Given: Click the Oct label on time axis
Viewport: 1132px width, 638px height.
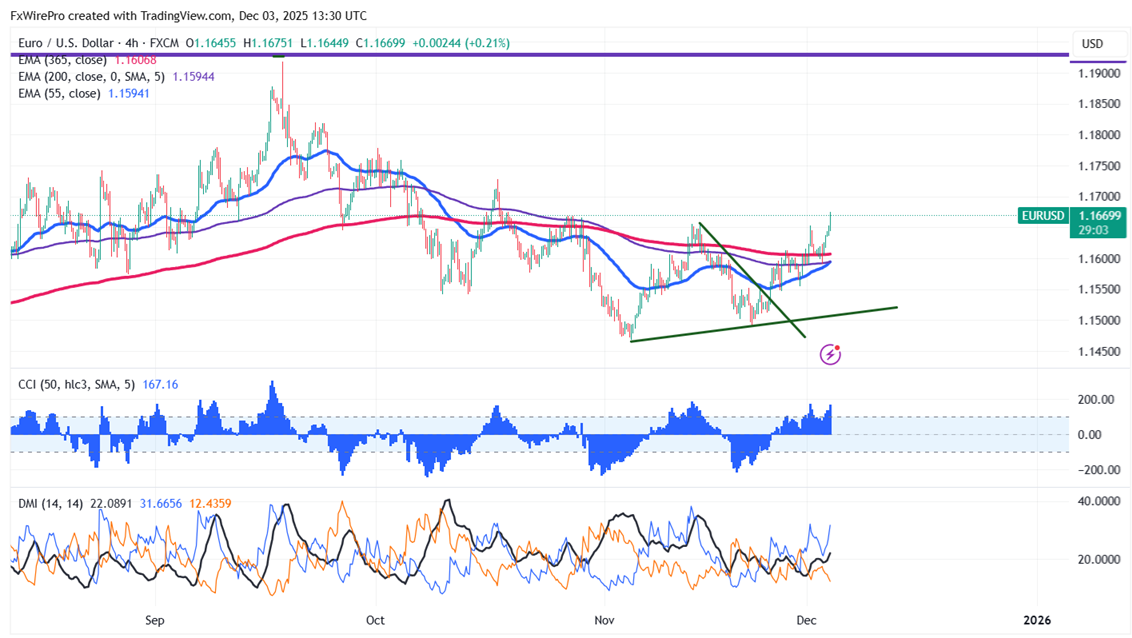Looking at the screenshot, I should click(375, 620).
